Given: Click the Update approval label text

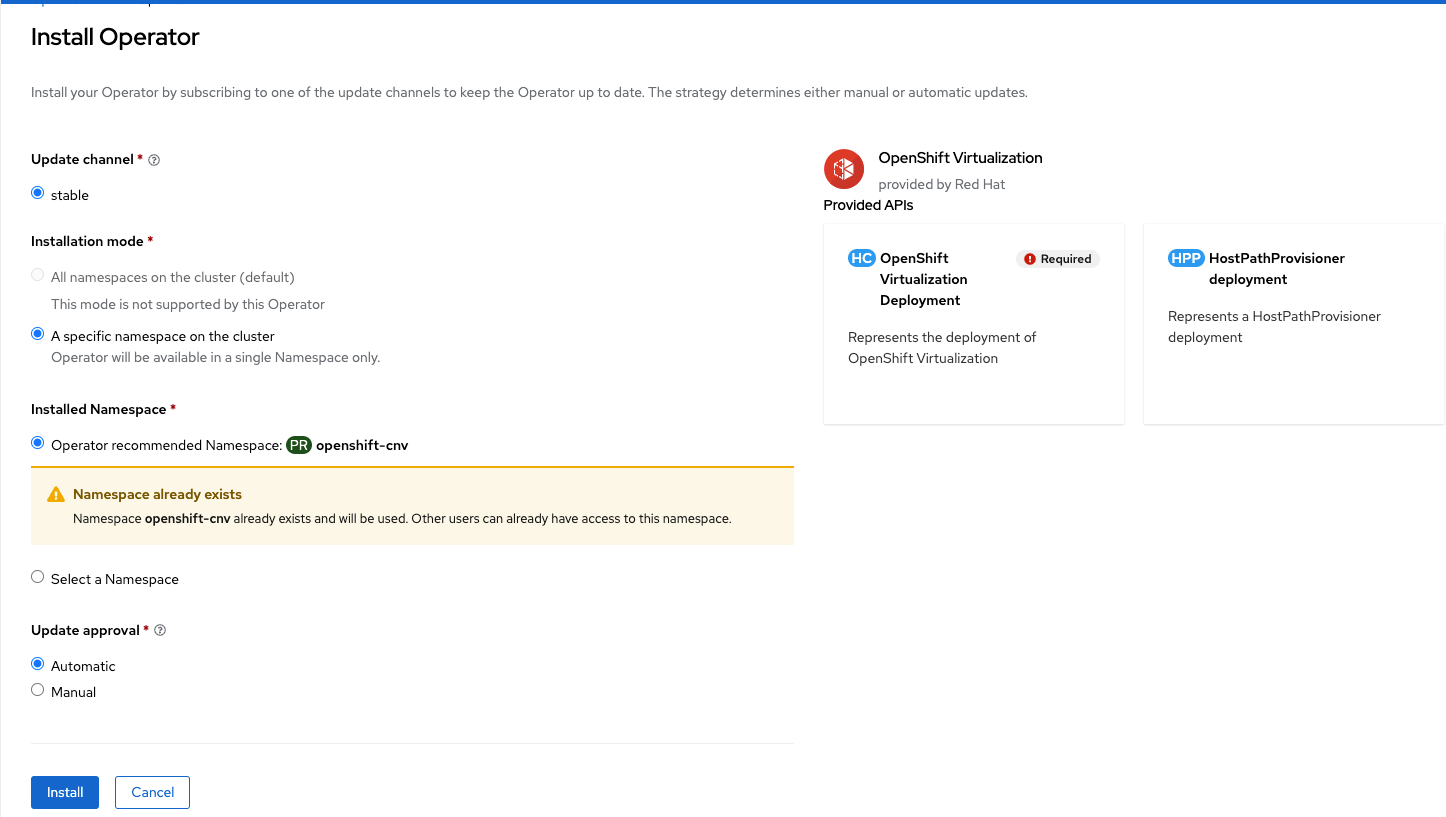Looking at the screenshot, I should click(85, 630).
